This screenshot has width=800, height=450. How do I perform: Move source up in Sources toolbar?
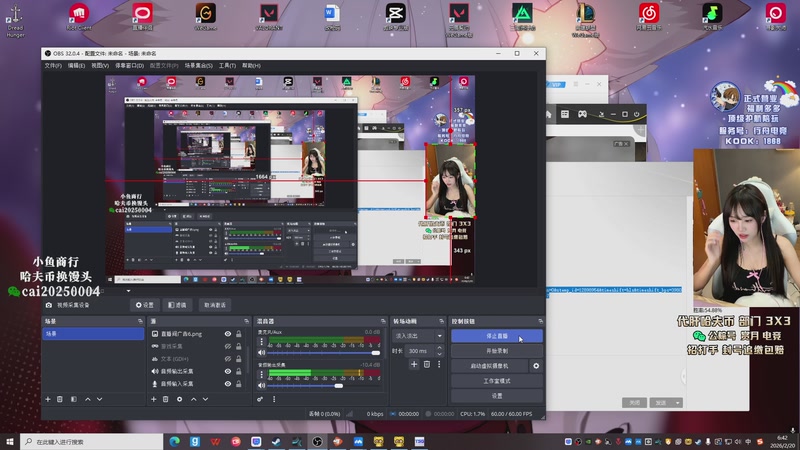(193, 399)
